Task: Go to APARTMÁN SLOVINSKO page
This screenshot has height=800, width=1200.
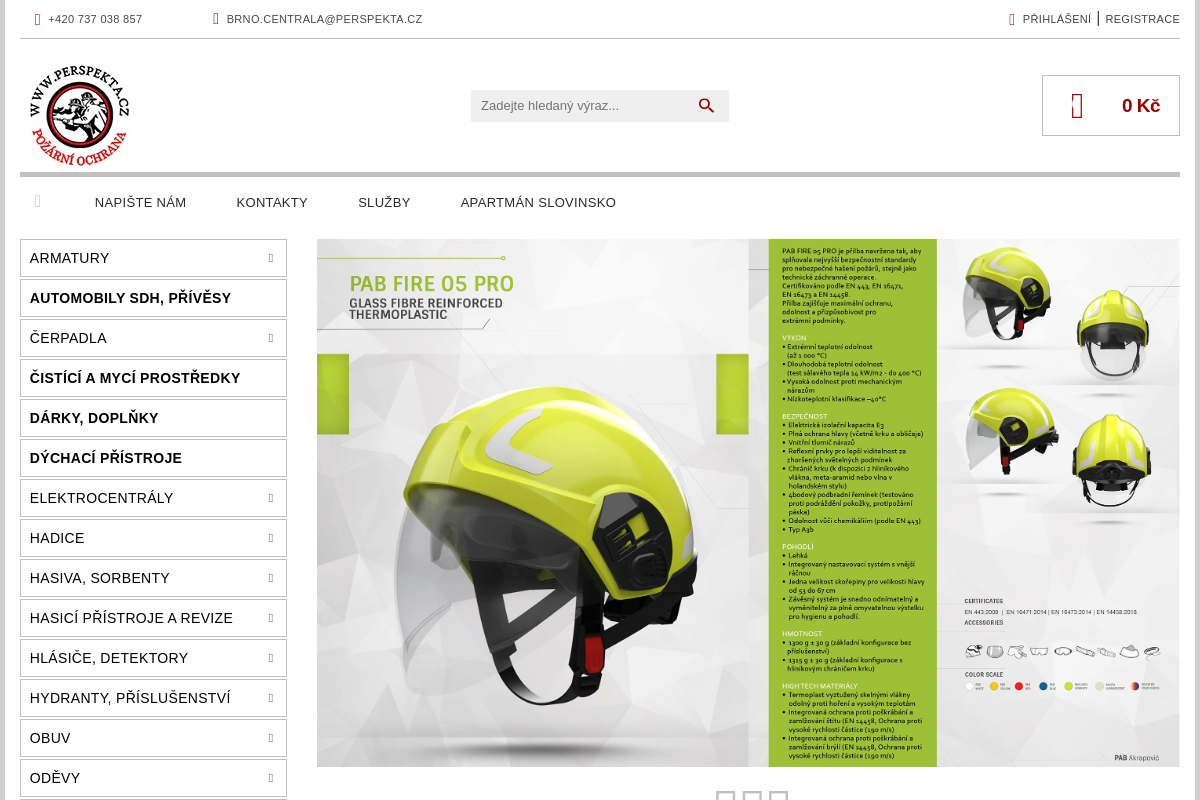Action: pos(538,203)
